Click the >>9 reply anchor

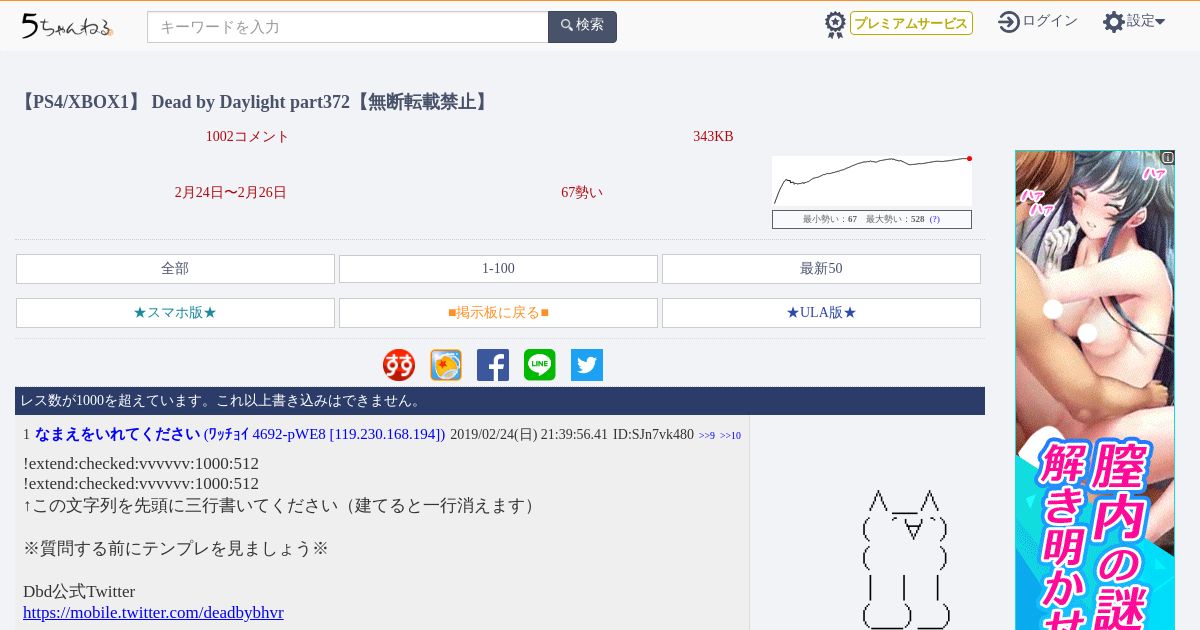(707, 436)
